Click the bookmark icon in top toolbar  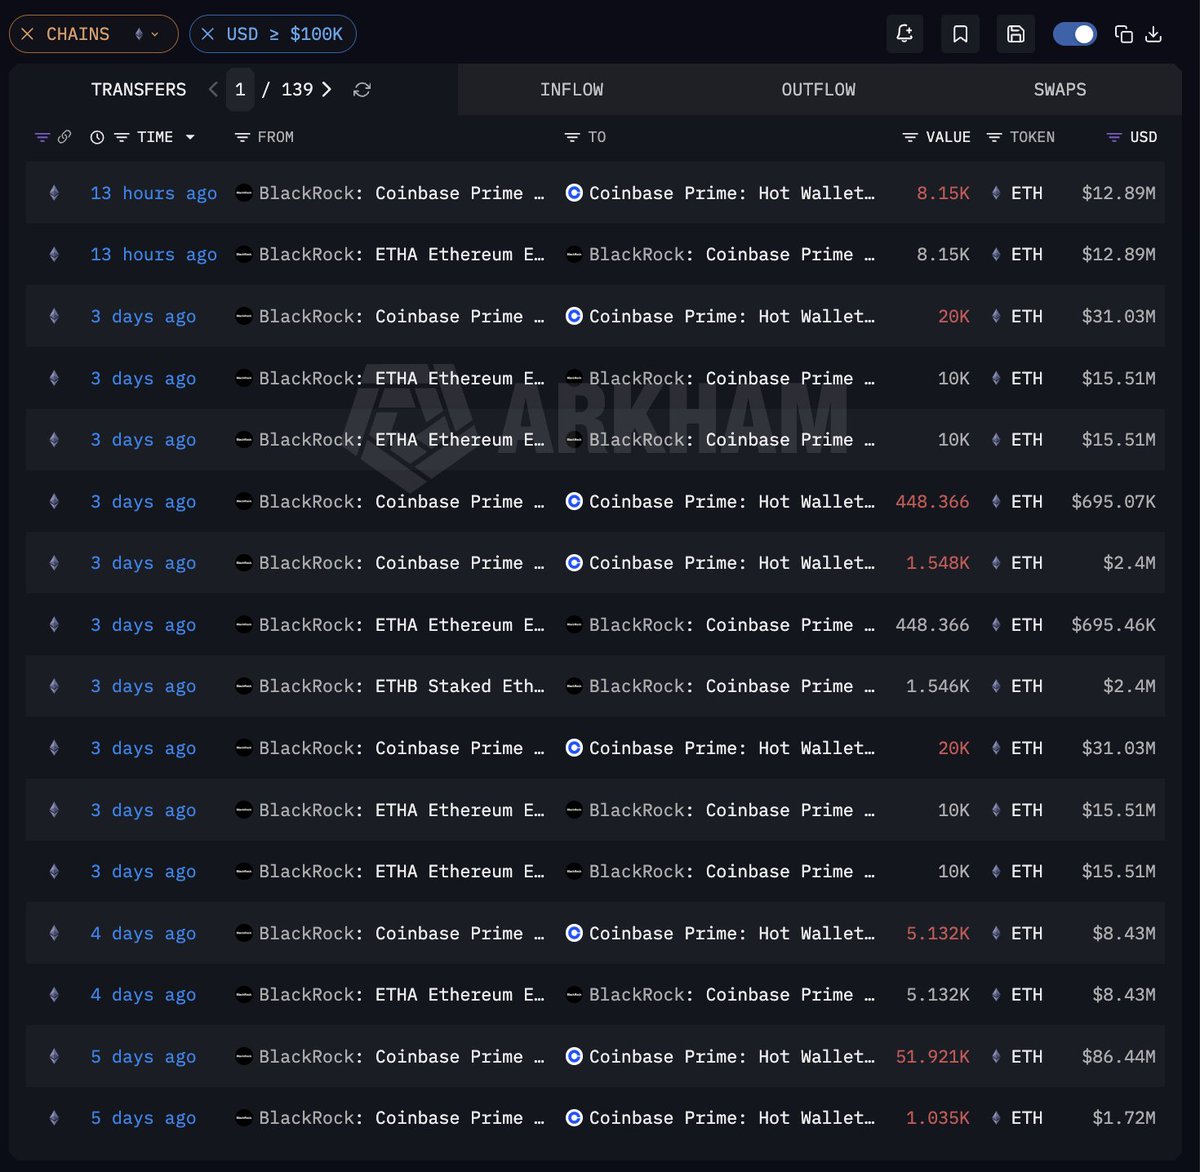pos(960,34)
